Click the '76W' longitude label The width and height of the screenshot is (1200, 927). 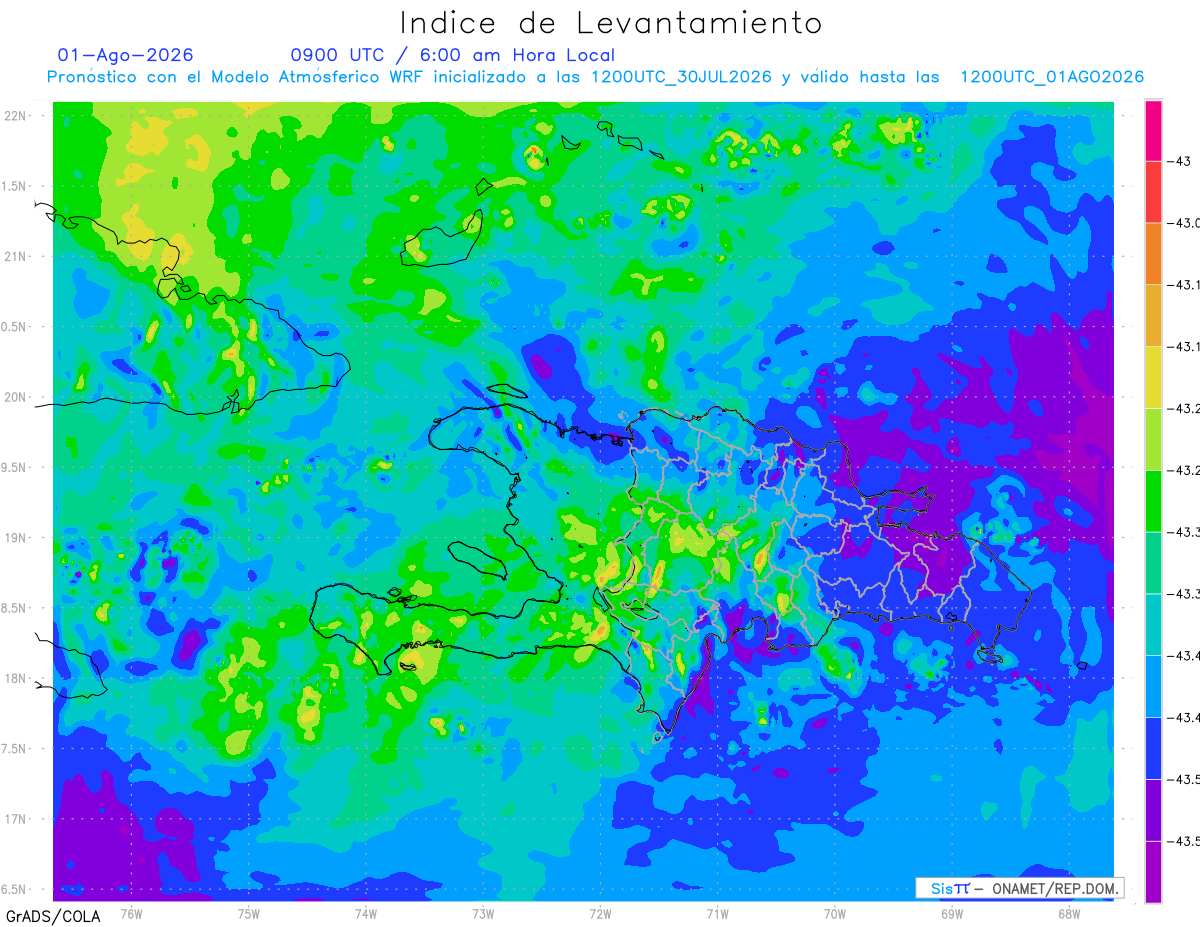tap(131, 914)
